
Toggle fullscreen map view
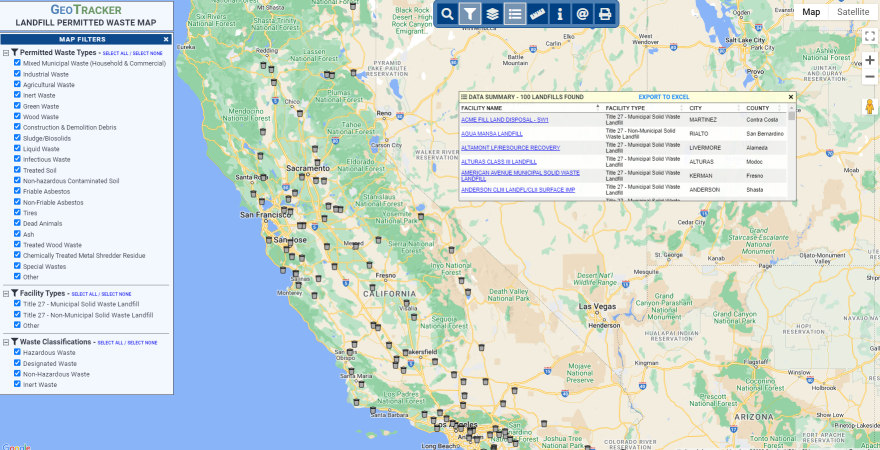(x=869, y=36)
